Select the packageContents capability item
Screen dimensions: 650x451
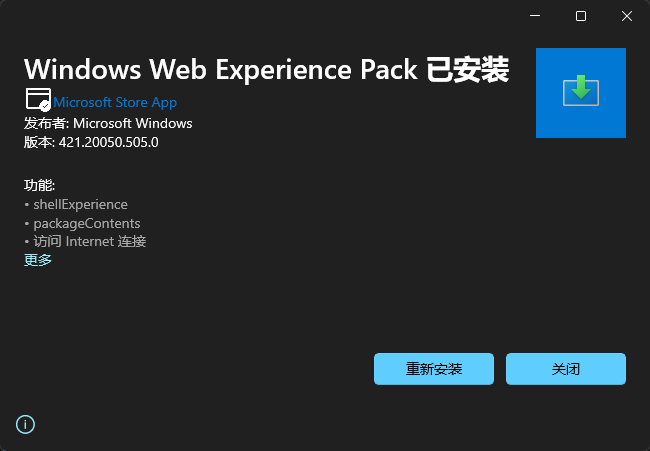86,223
